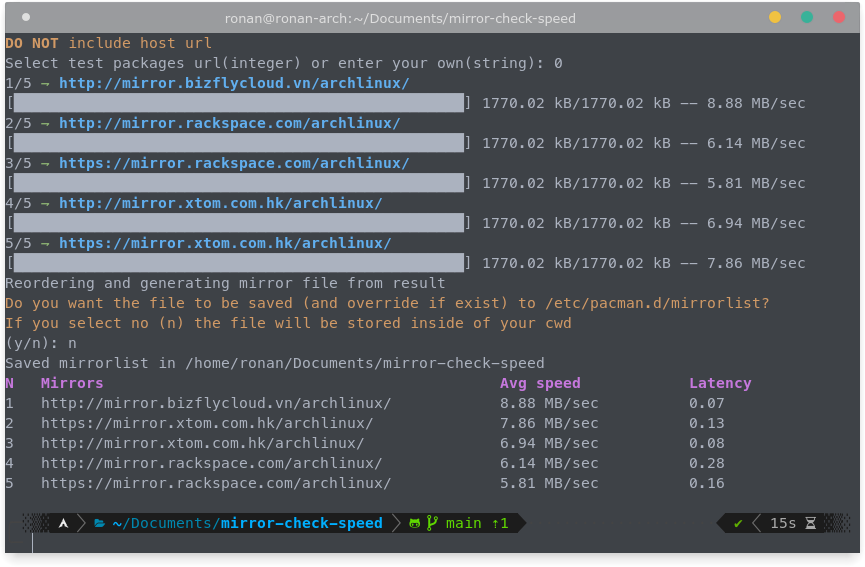Click table row 1 bizflycloud.vn mirror URL
Screen dimensions: 865x567
216,403
